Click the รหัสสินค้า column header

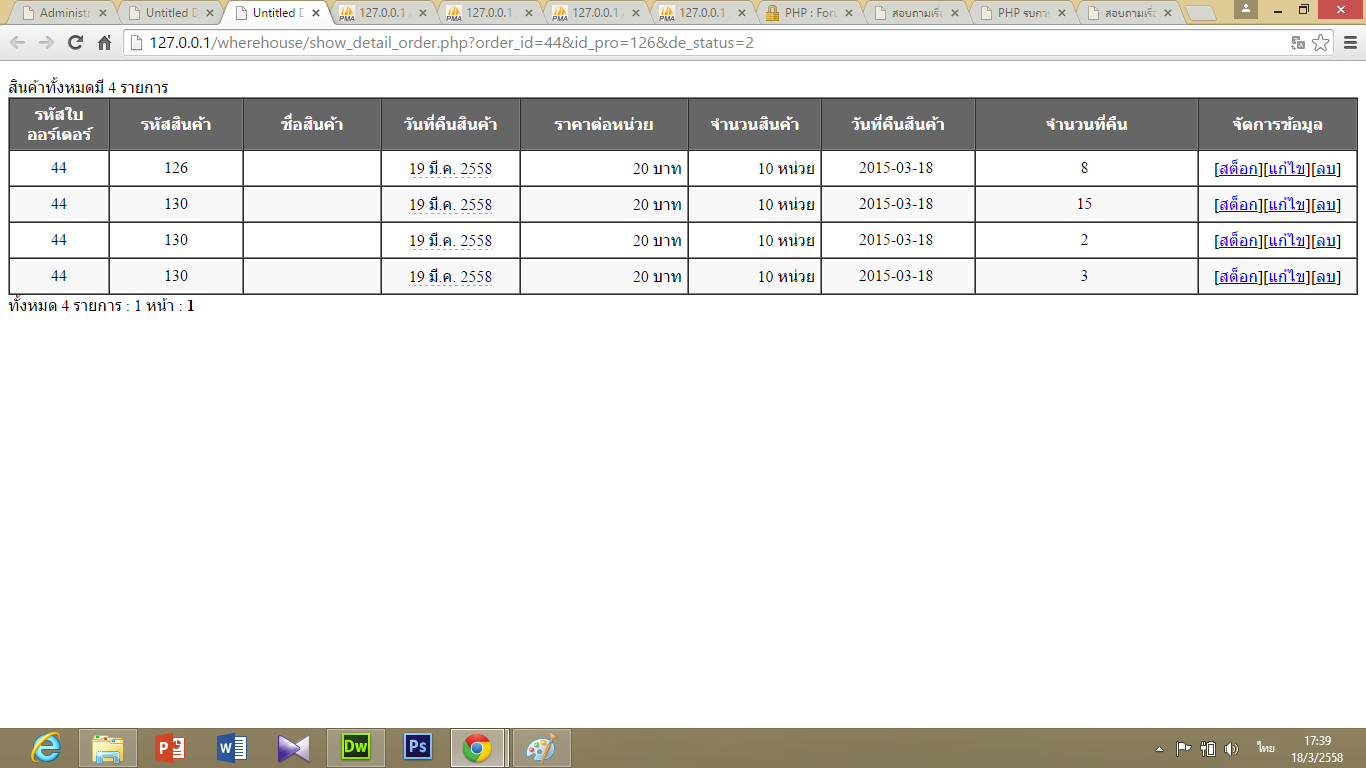click(x=176, y=125)
